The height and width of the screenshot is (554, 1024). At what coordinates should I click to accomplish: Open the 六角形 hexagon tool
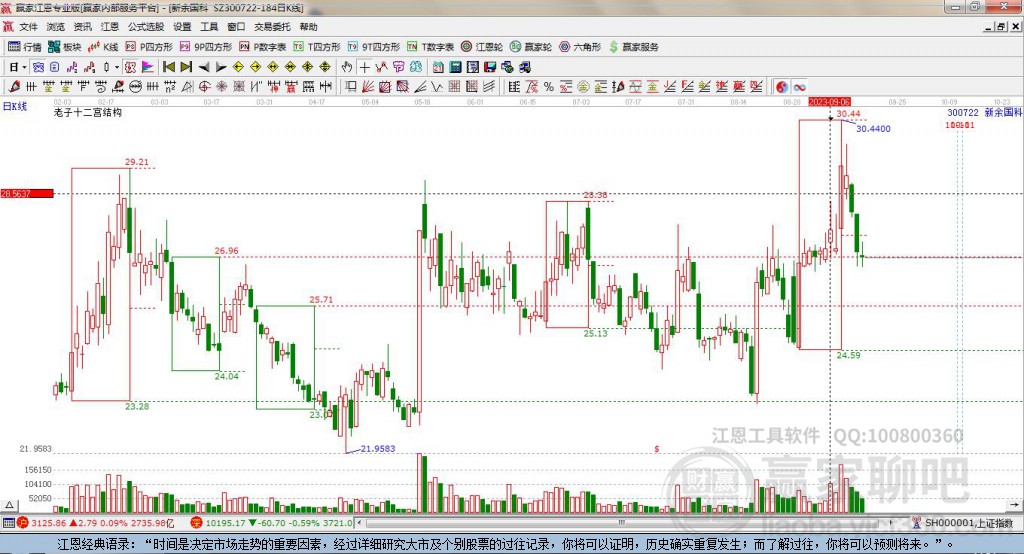pos(580,46)
